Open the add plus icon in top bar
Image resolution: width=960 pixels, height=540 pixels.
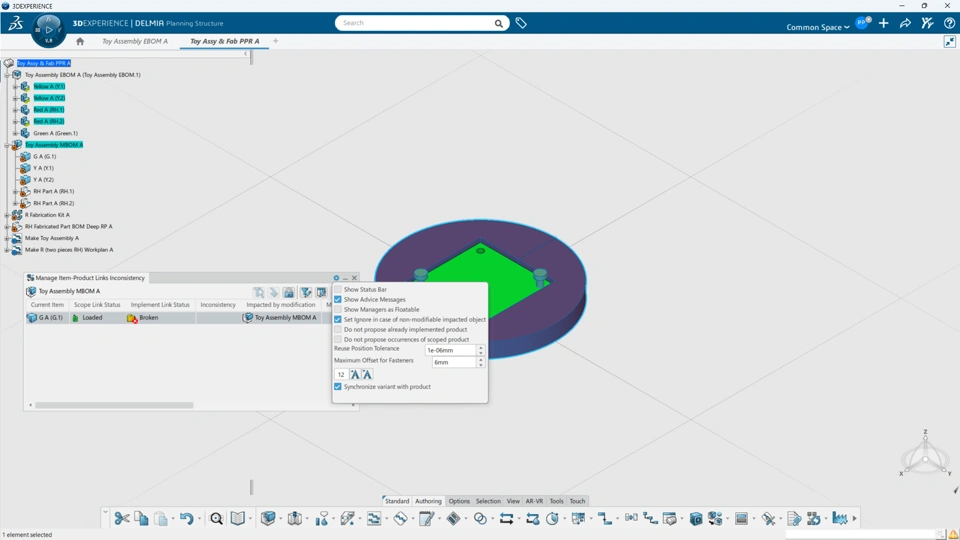883,23
